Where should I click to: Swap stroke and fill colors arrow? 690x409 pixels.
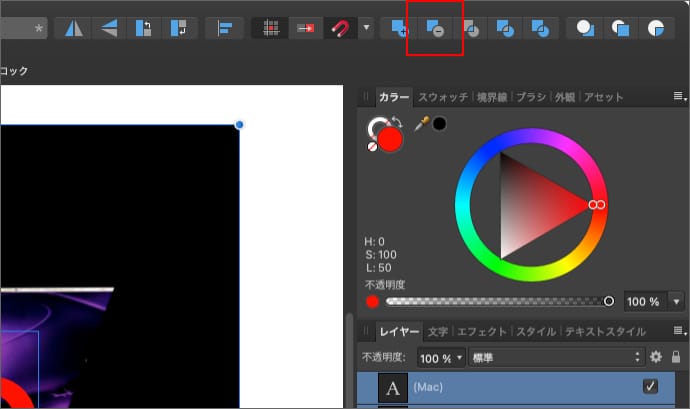(x=396, y=122)
